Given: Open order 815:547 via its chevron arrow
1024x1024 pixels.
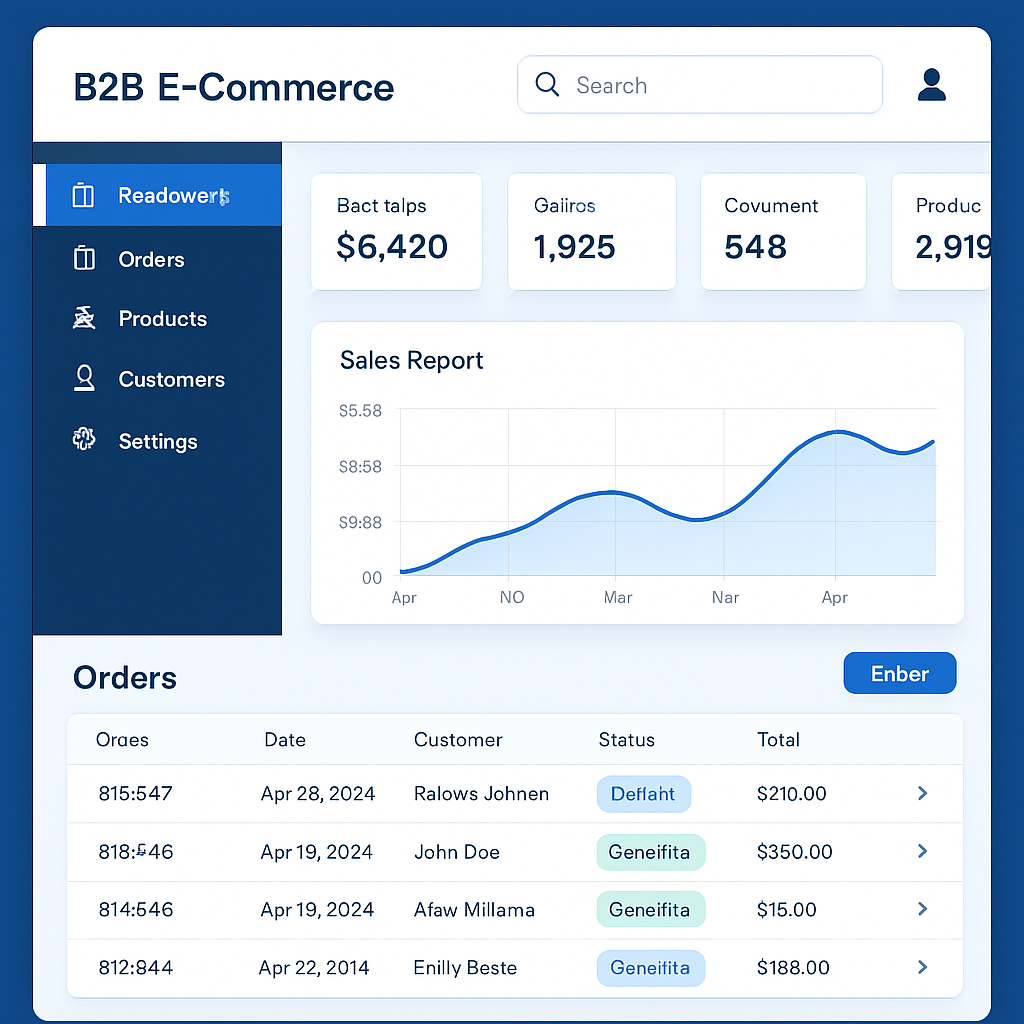Looking at the screenshot, I should tap(922, 793).
